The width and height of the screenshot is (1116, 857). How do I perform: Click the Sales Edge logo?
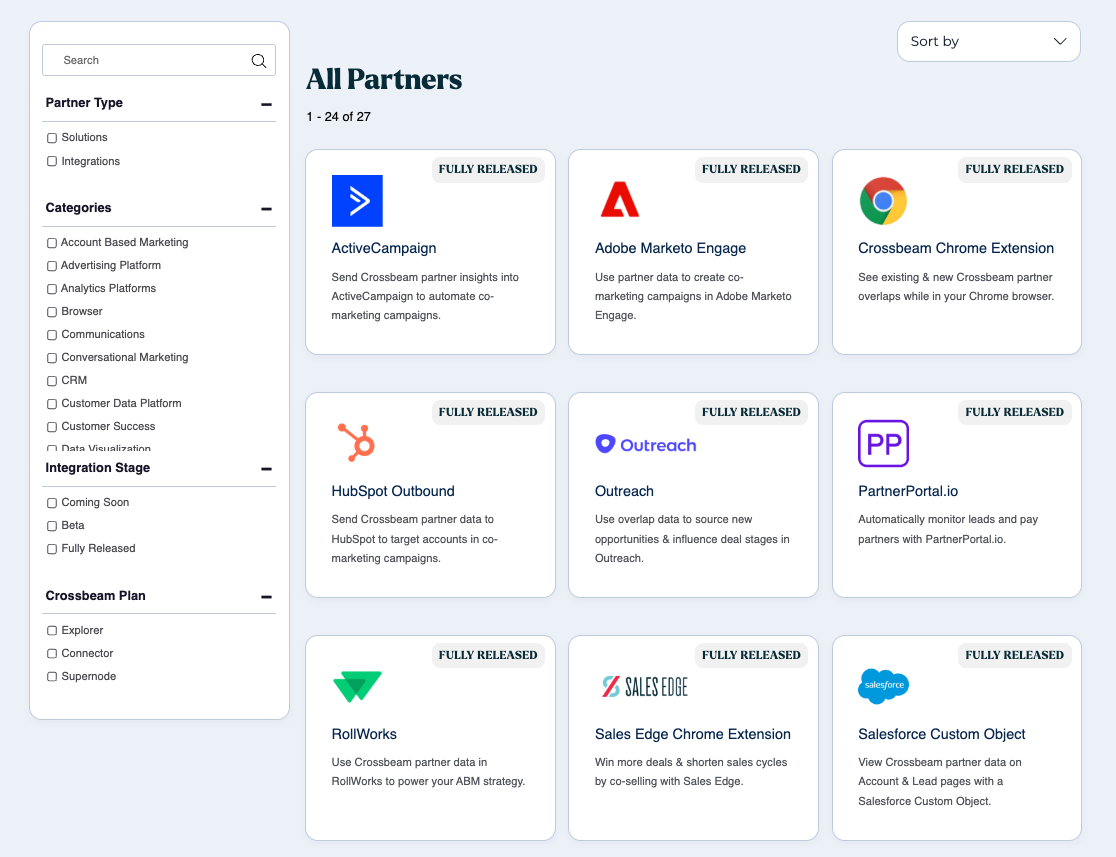point(645,686)
